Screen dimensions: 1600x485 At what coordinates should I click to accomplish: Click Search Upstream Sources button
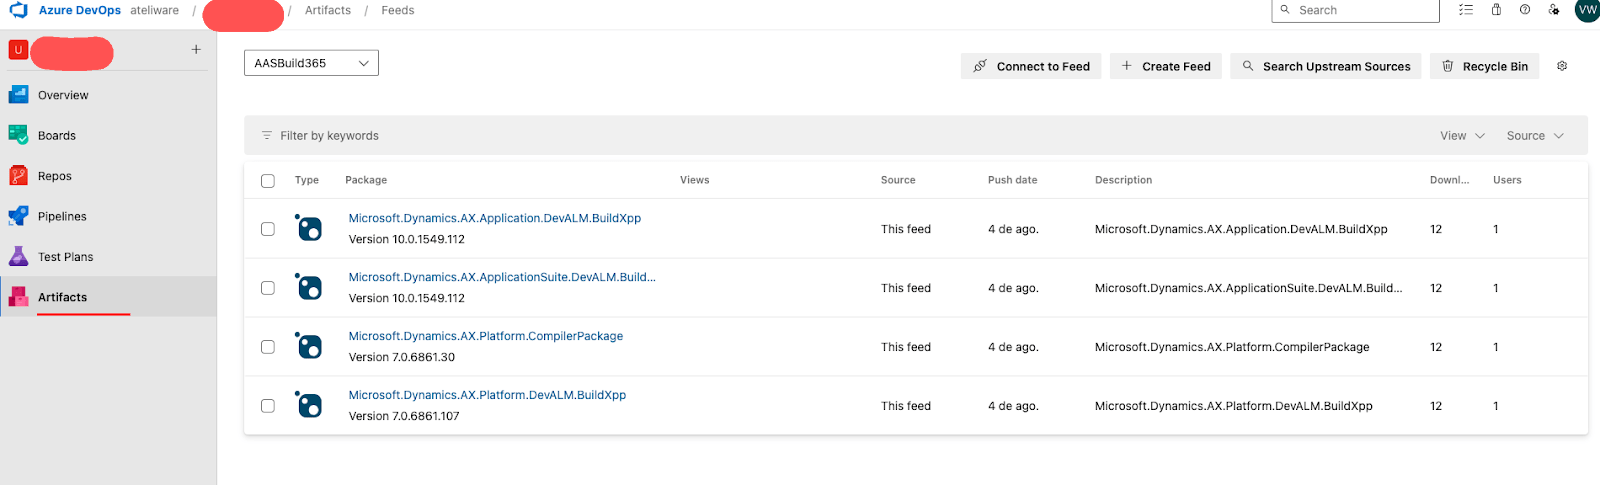[1326, 66]
